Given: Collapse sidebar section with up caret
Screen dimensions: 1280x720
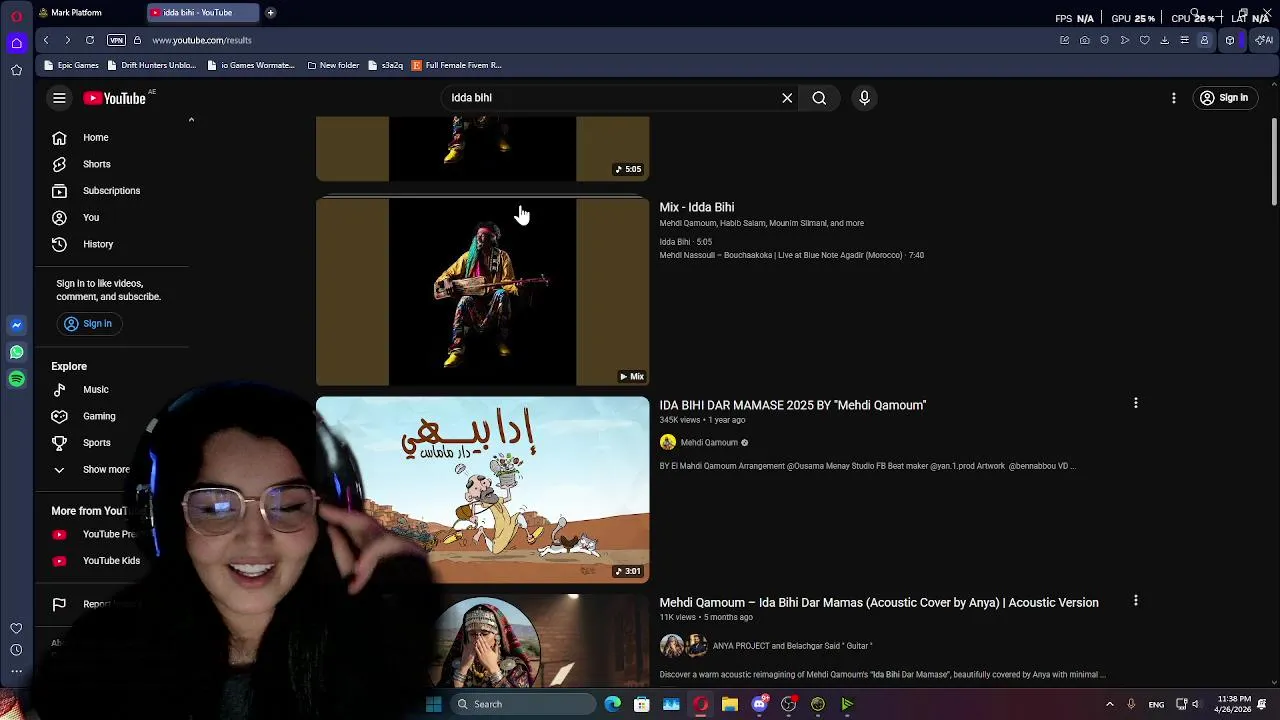Looking at the screenshot, I should coord(191,120).
